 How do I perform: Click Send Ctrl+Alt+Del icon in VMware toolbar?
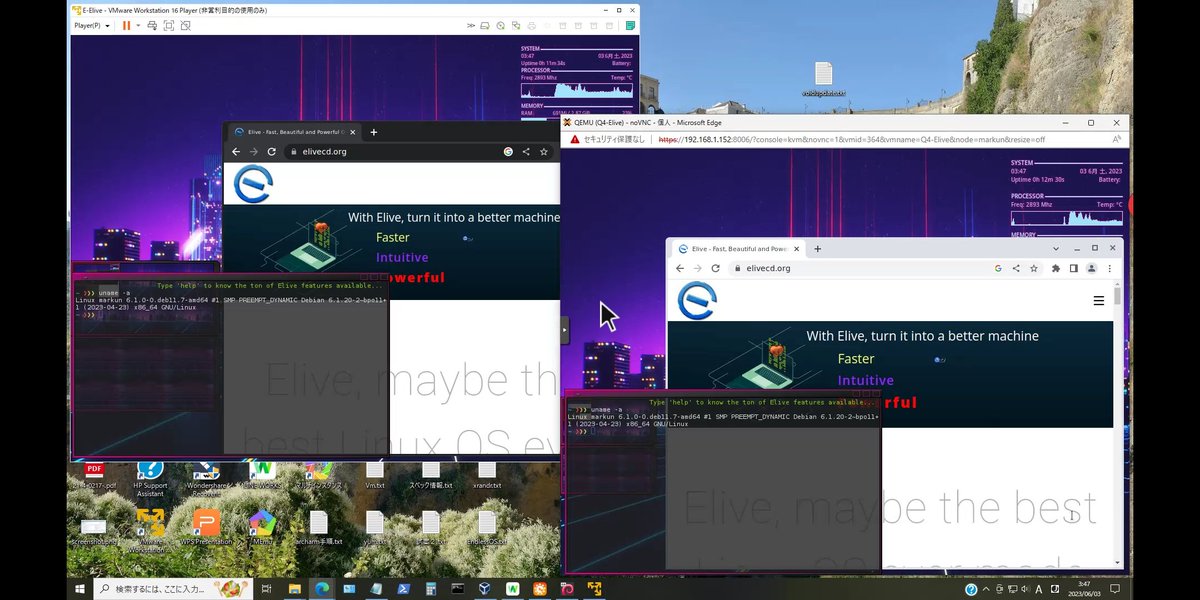(152, 25)
